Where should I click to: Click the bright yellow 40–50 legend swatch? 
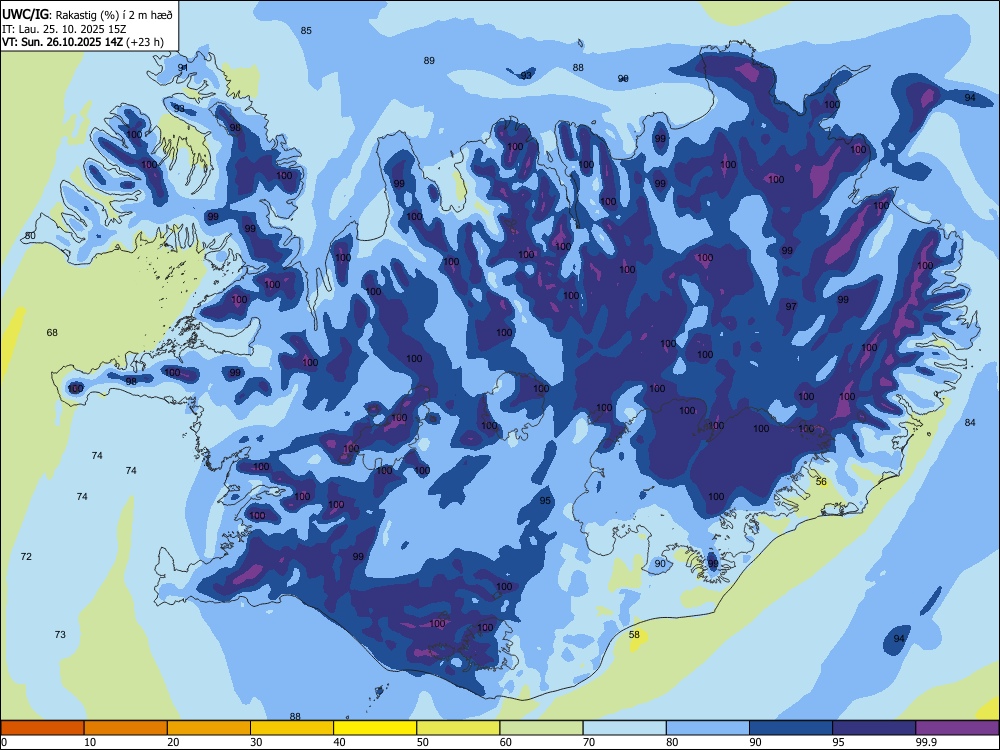tap(375, 728)
